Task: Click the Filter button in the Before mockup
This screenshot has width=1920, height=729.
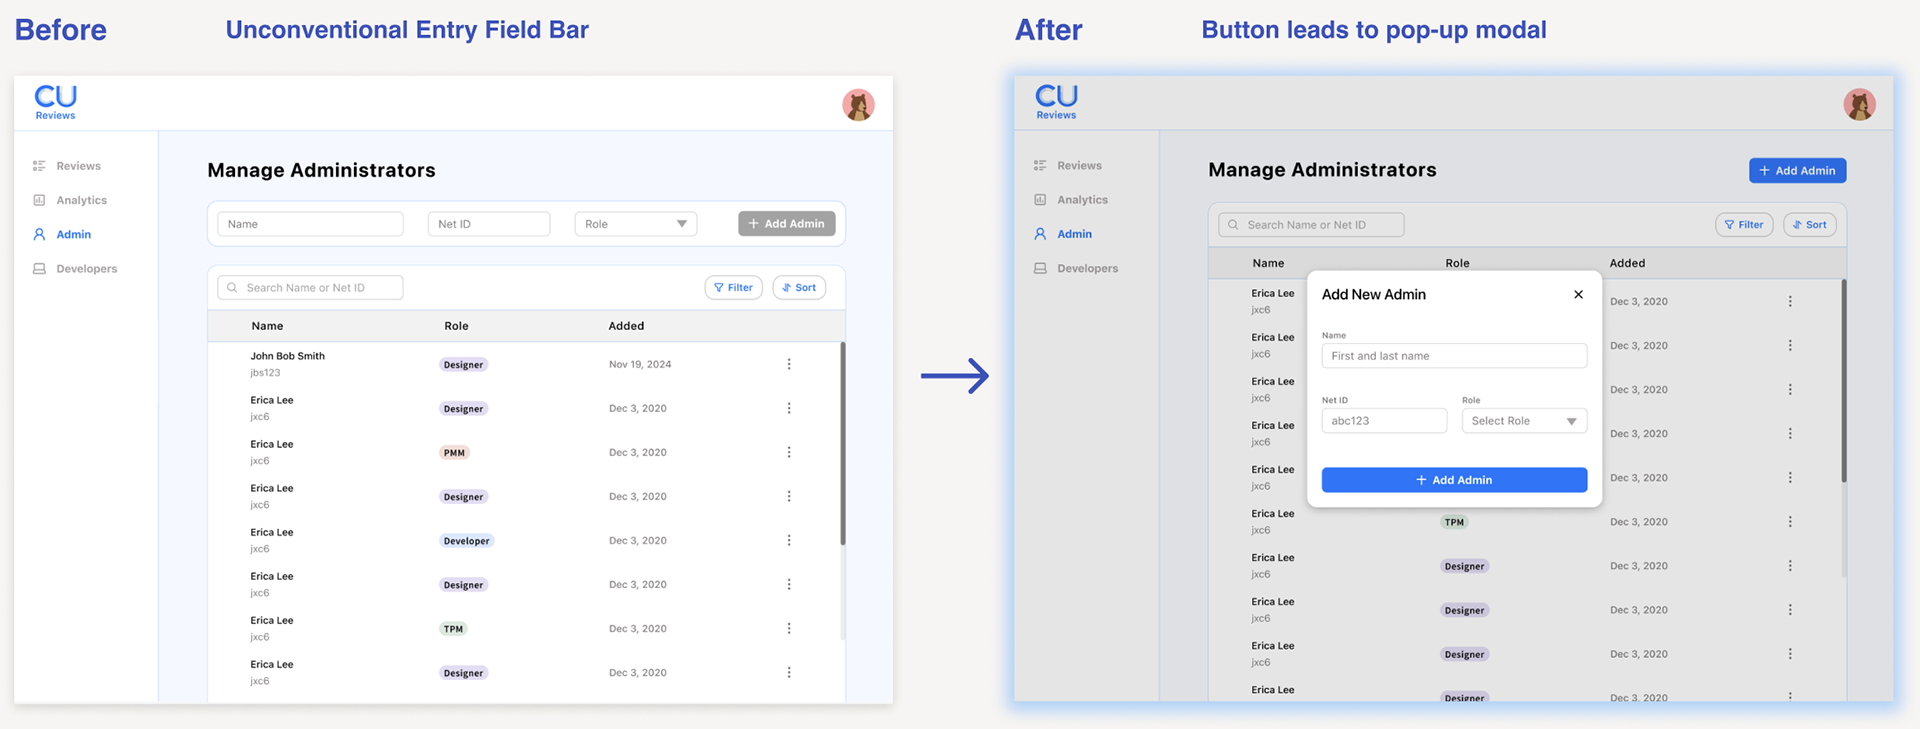Action: [x=734, y=288]
